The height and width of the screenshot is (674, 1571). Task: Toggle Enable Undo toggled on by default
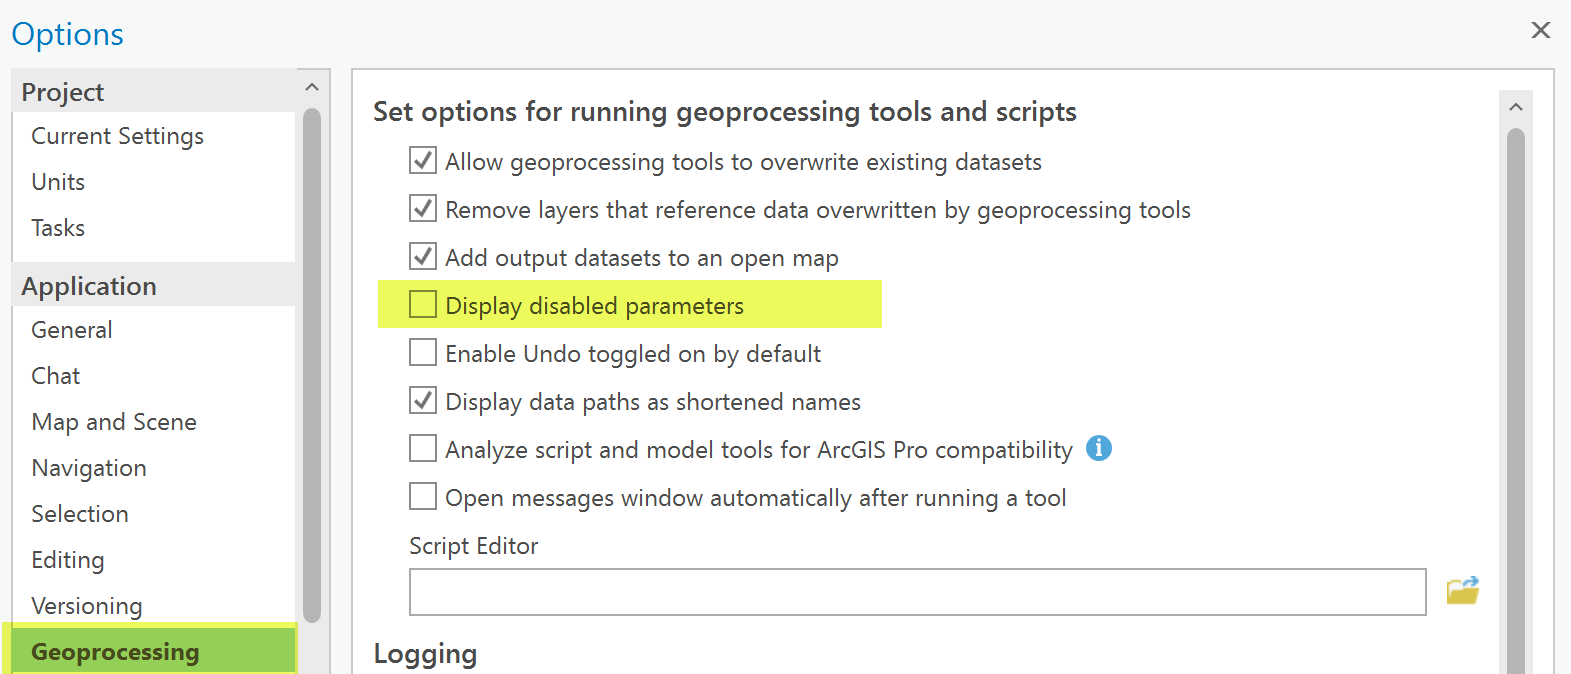pyautogui.click(x=423, y=353)
